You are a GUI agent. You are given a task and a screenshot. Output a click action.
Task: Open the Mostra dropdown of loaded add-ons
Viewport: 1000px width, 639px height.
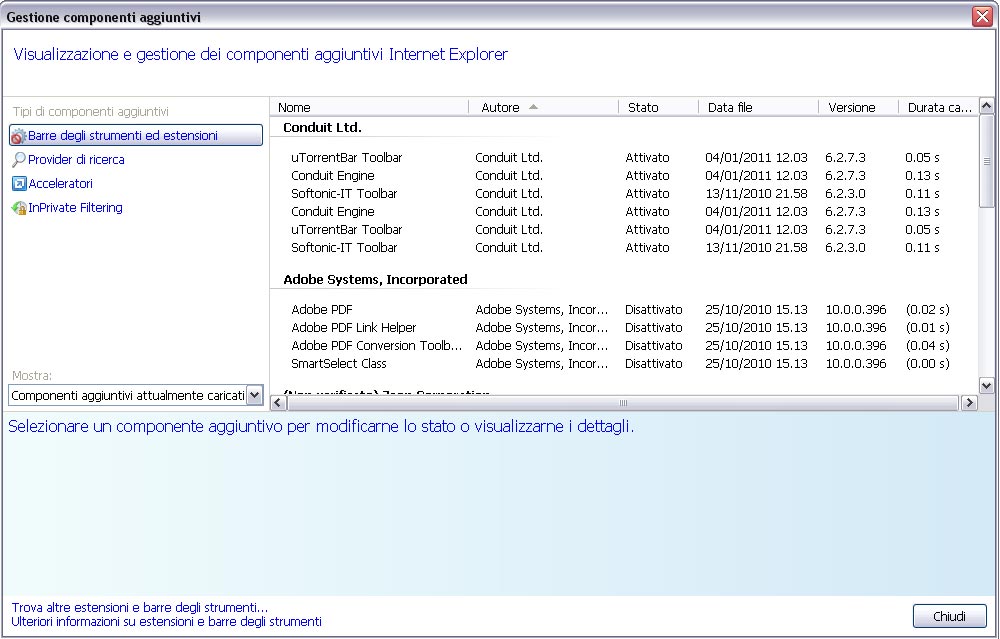tap(135, 395)
